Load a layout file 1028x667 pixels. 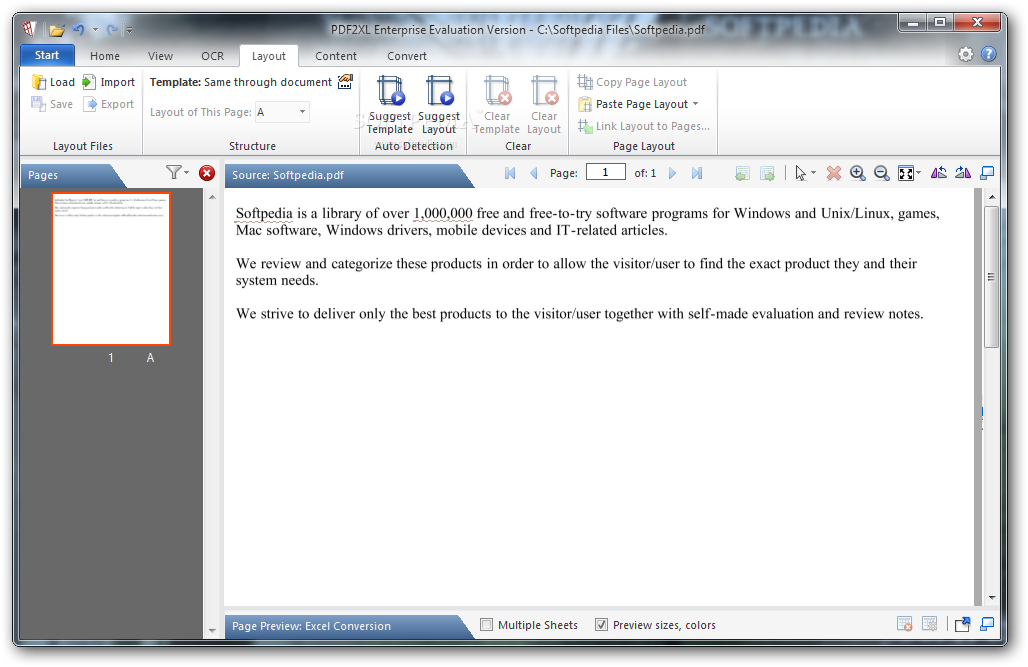[x=54, y=82]
